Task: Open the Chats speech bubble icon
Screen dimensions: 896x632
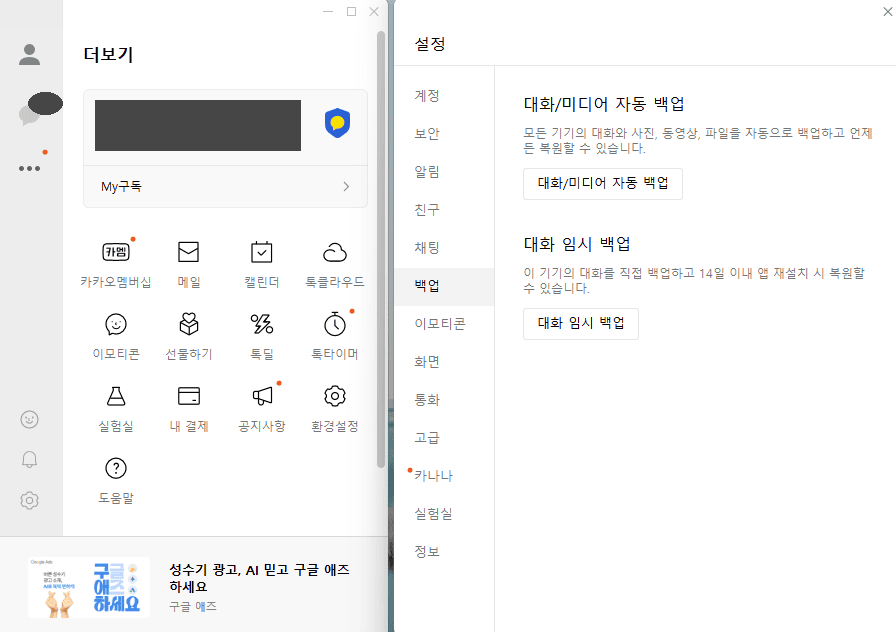Action: pyautogui.click(x=29, y=114)
